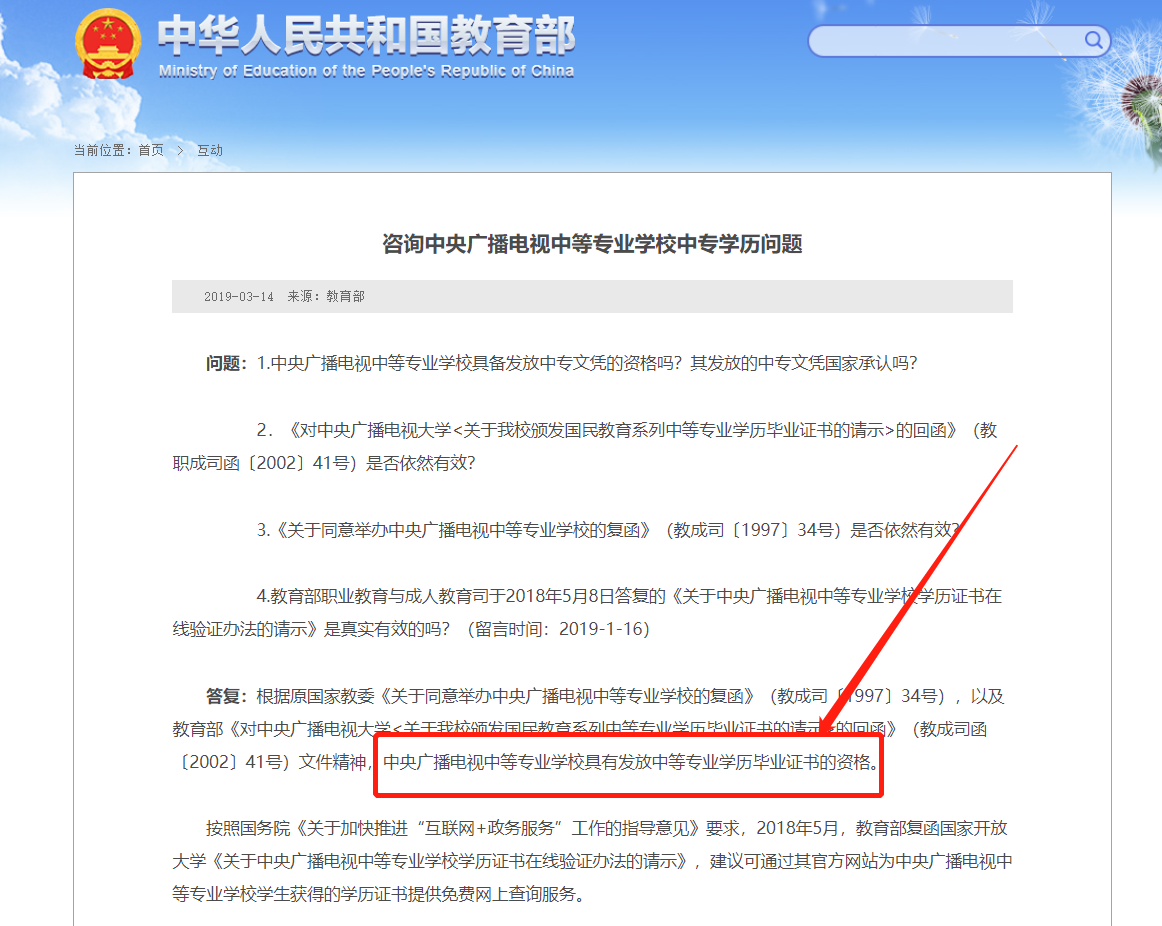Click article title 咨询中央广播电视中等专业学校中专学历问题

592,244
